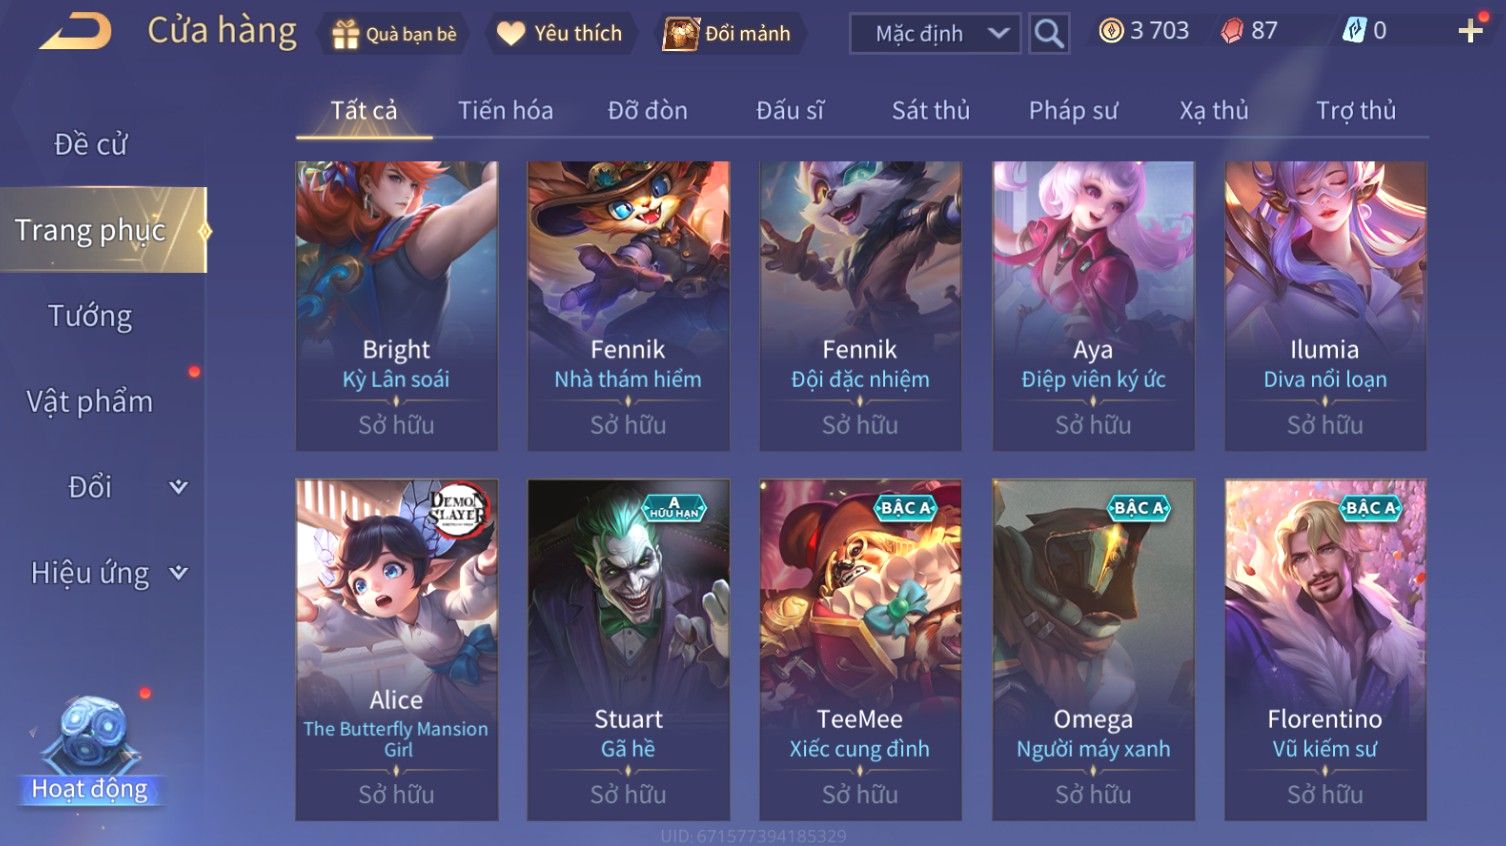Go back using the return arrow icon
Image resolution: width=1506 pixels, height=846 pixels.
(x=76, y=31)
